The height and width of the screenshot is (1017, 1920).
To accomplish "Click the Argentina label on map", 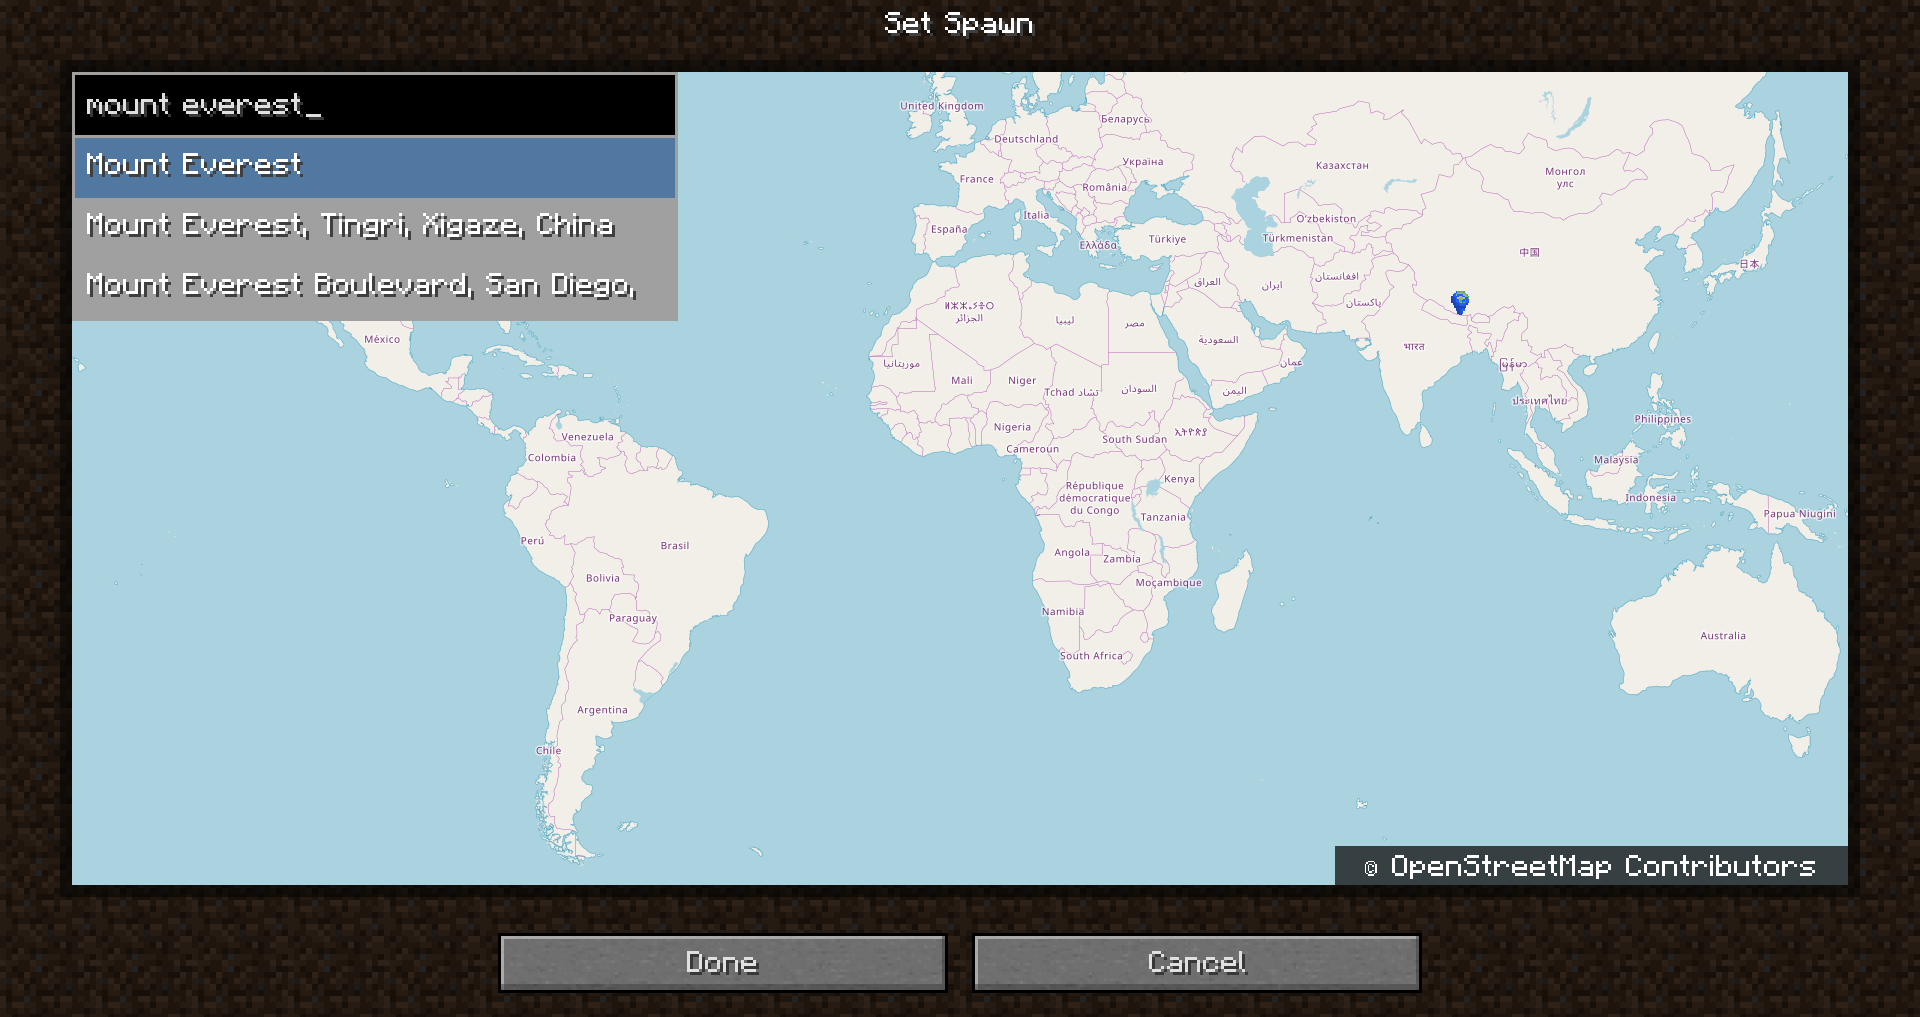I will 602,710.
